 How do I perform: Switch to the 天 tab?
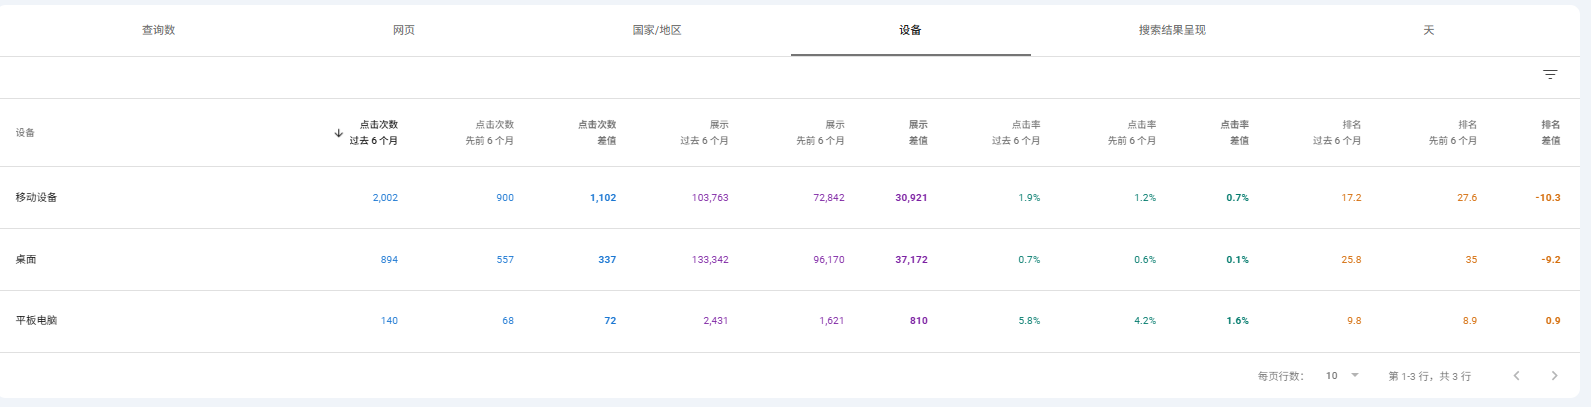coord(1429,30)
